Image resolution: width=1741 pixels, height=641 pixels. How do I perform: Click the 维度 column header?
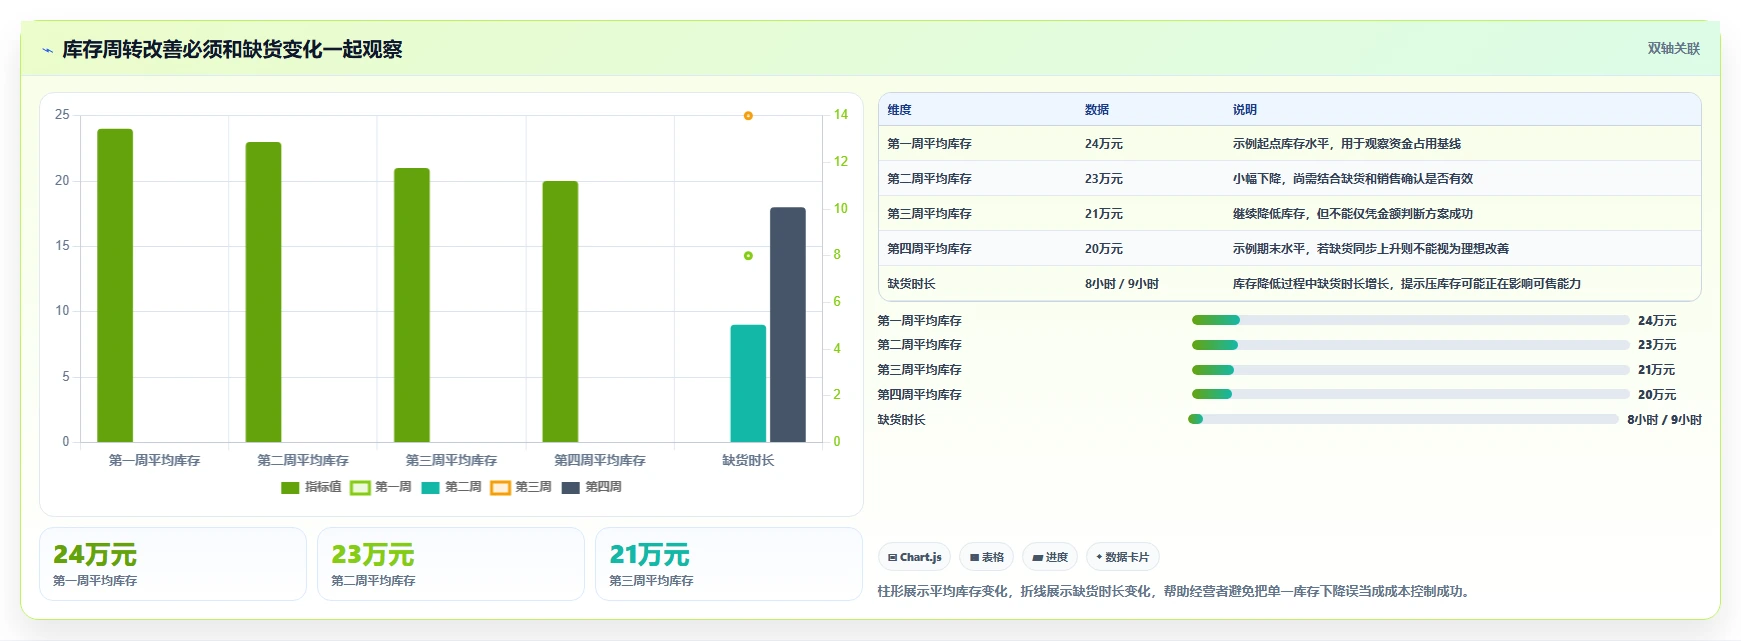pos(899,110)
